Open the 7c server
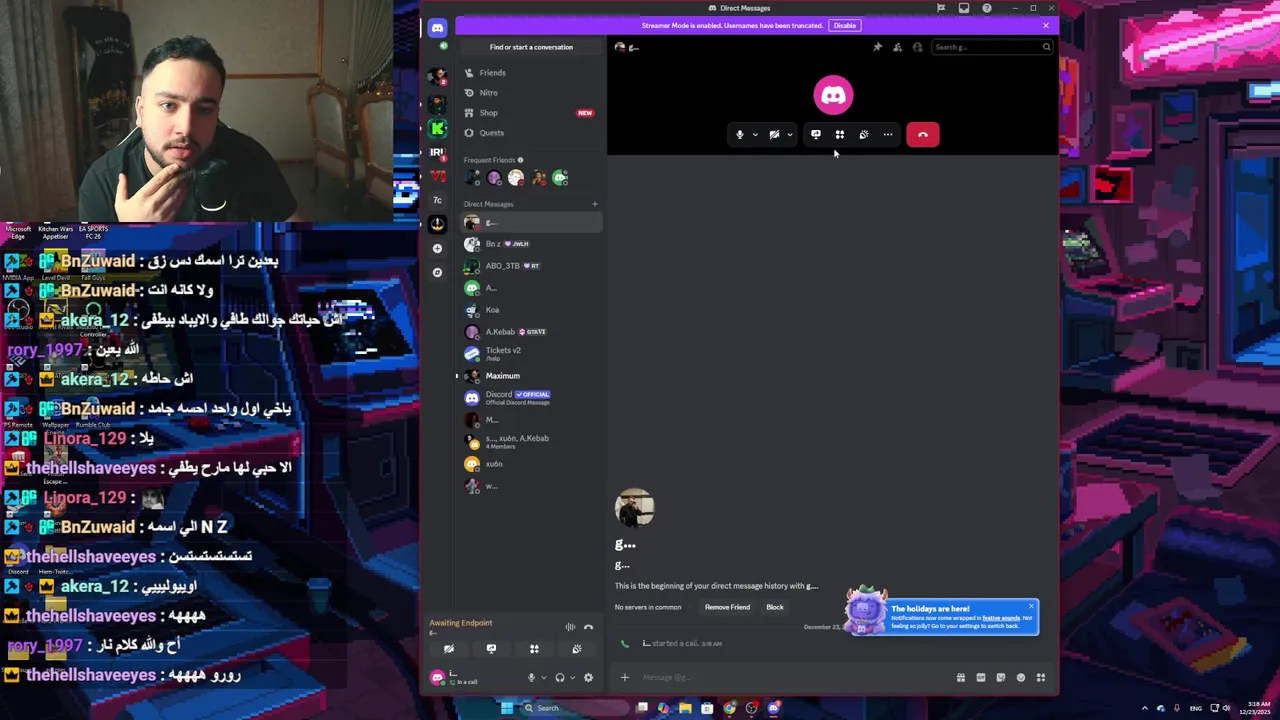 pos(437,200)
